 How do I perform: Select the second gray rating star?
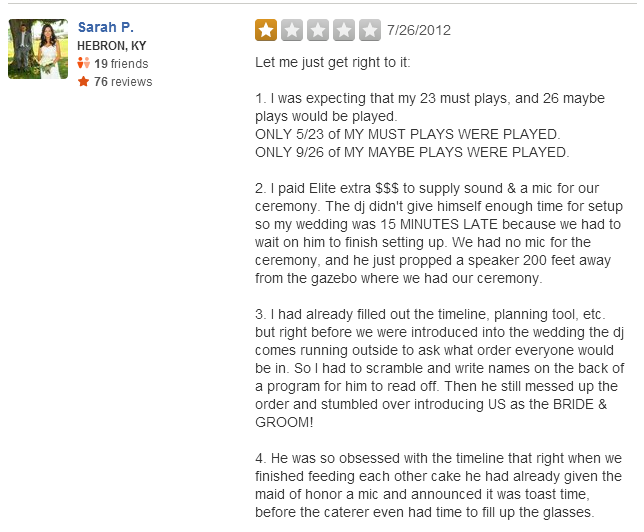pos(292,30)
